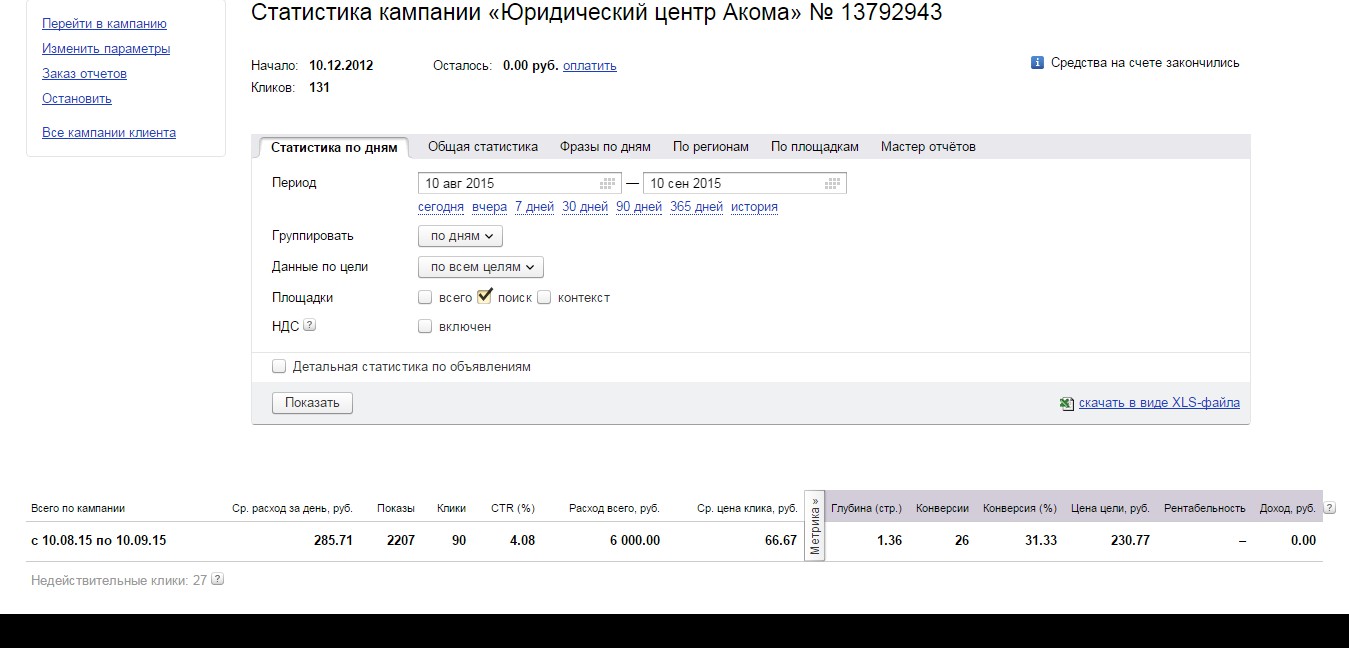Switch to 'По площадкам' tab
This screenshot has height=648, width=1349.
tap(815, 147)
